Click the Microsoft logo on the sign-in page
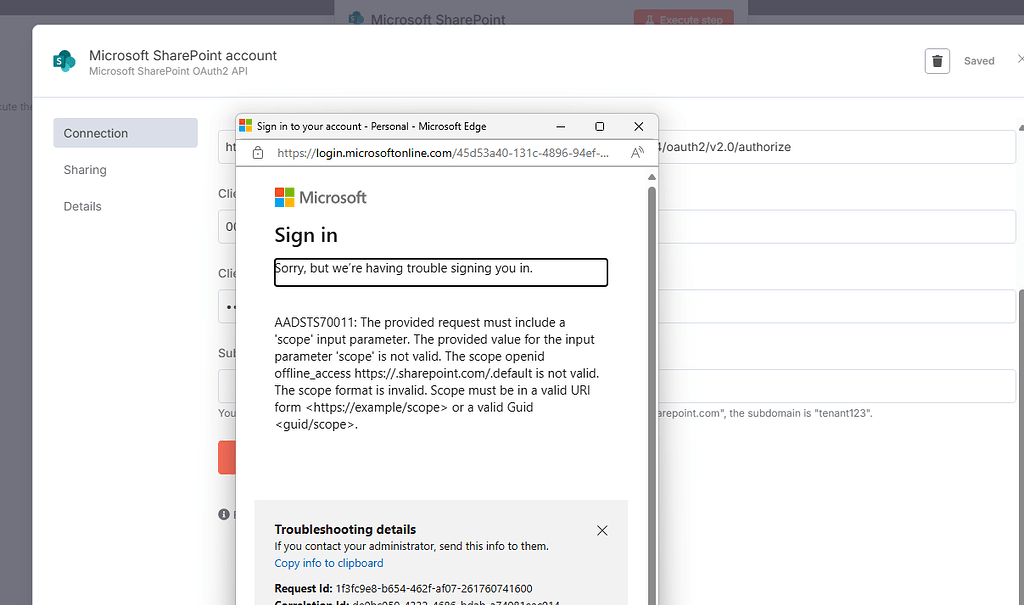 pos(284,197)
